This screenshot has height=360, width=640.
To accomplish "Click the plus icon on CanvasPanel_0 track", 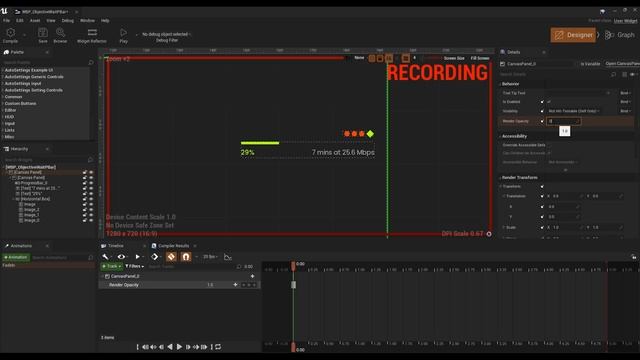I will [253, 276].
